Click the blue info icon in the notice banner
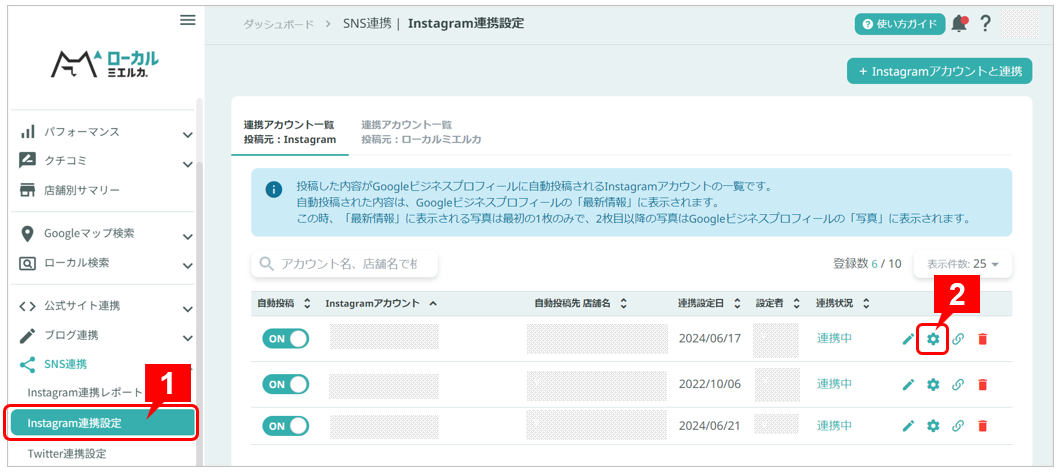Image resolution: width=1061 pixels, height=475 pixels. pyautogui.click(x=273, y=189)
